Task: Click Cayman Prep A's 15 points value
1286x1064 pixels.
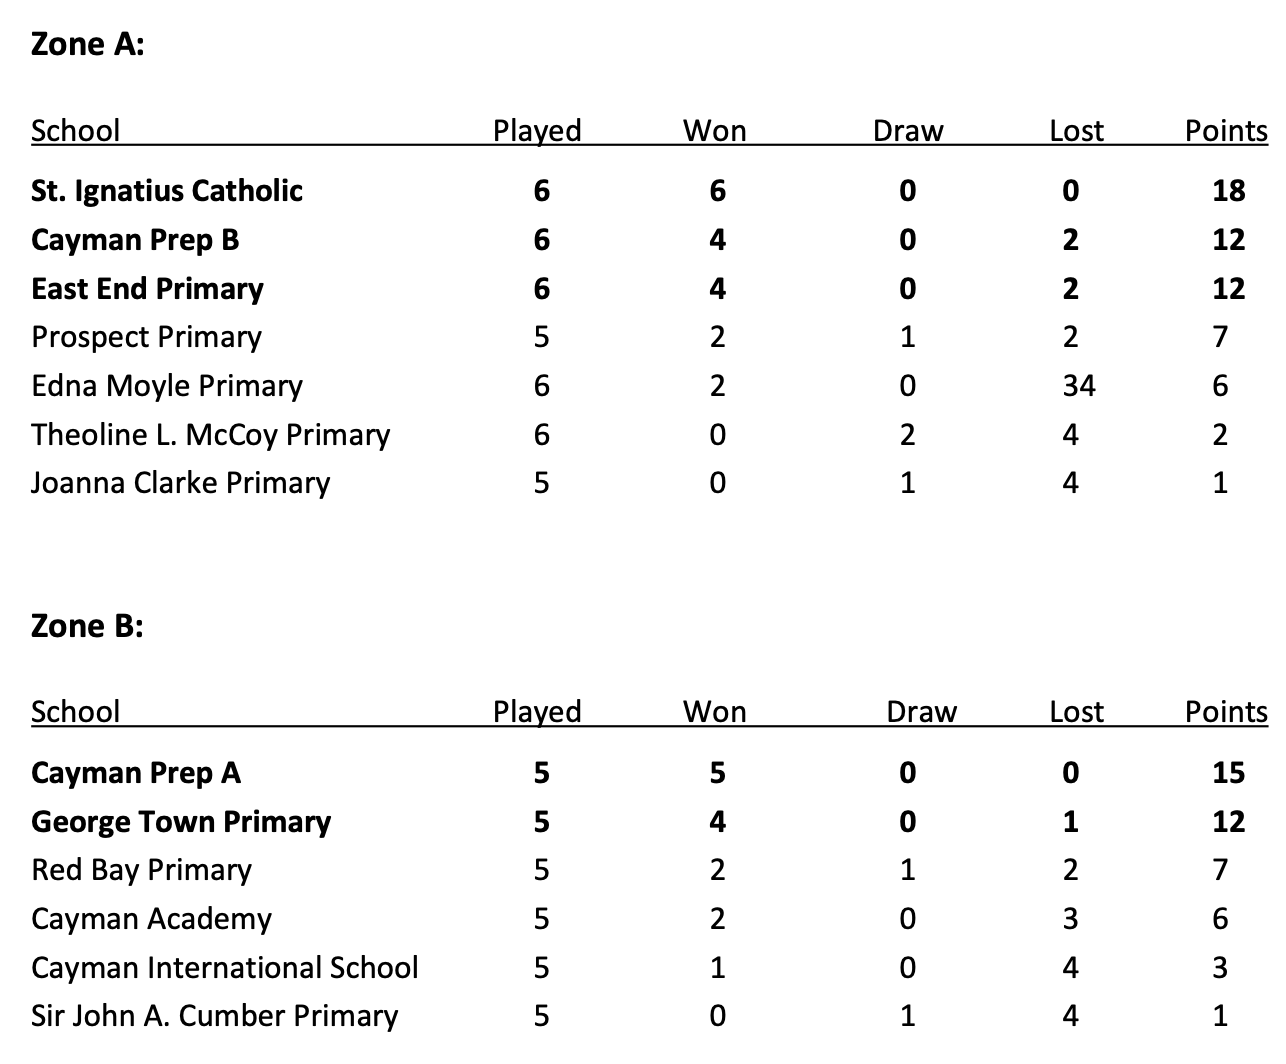Action: tap(1228, 773)
